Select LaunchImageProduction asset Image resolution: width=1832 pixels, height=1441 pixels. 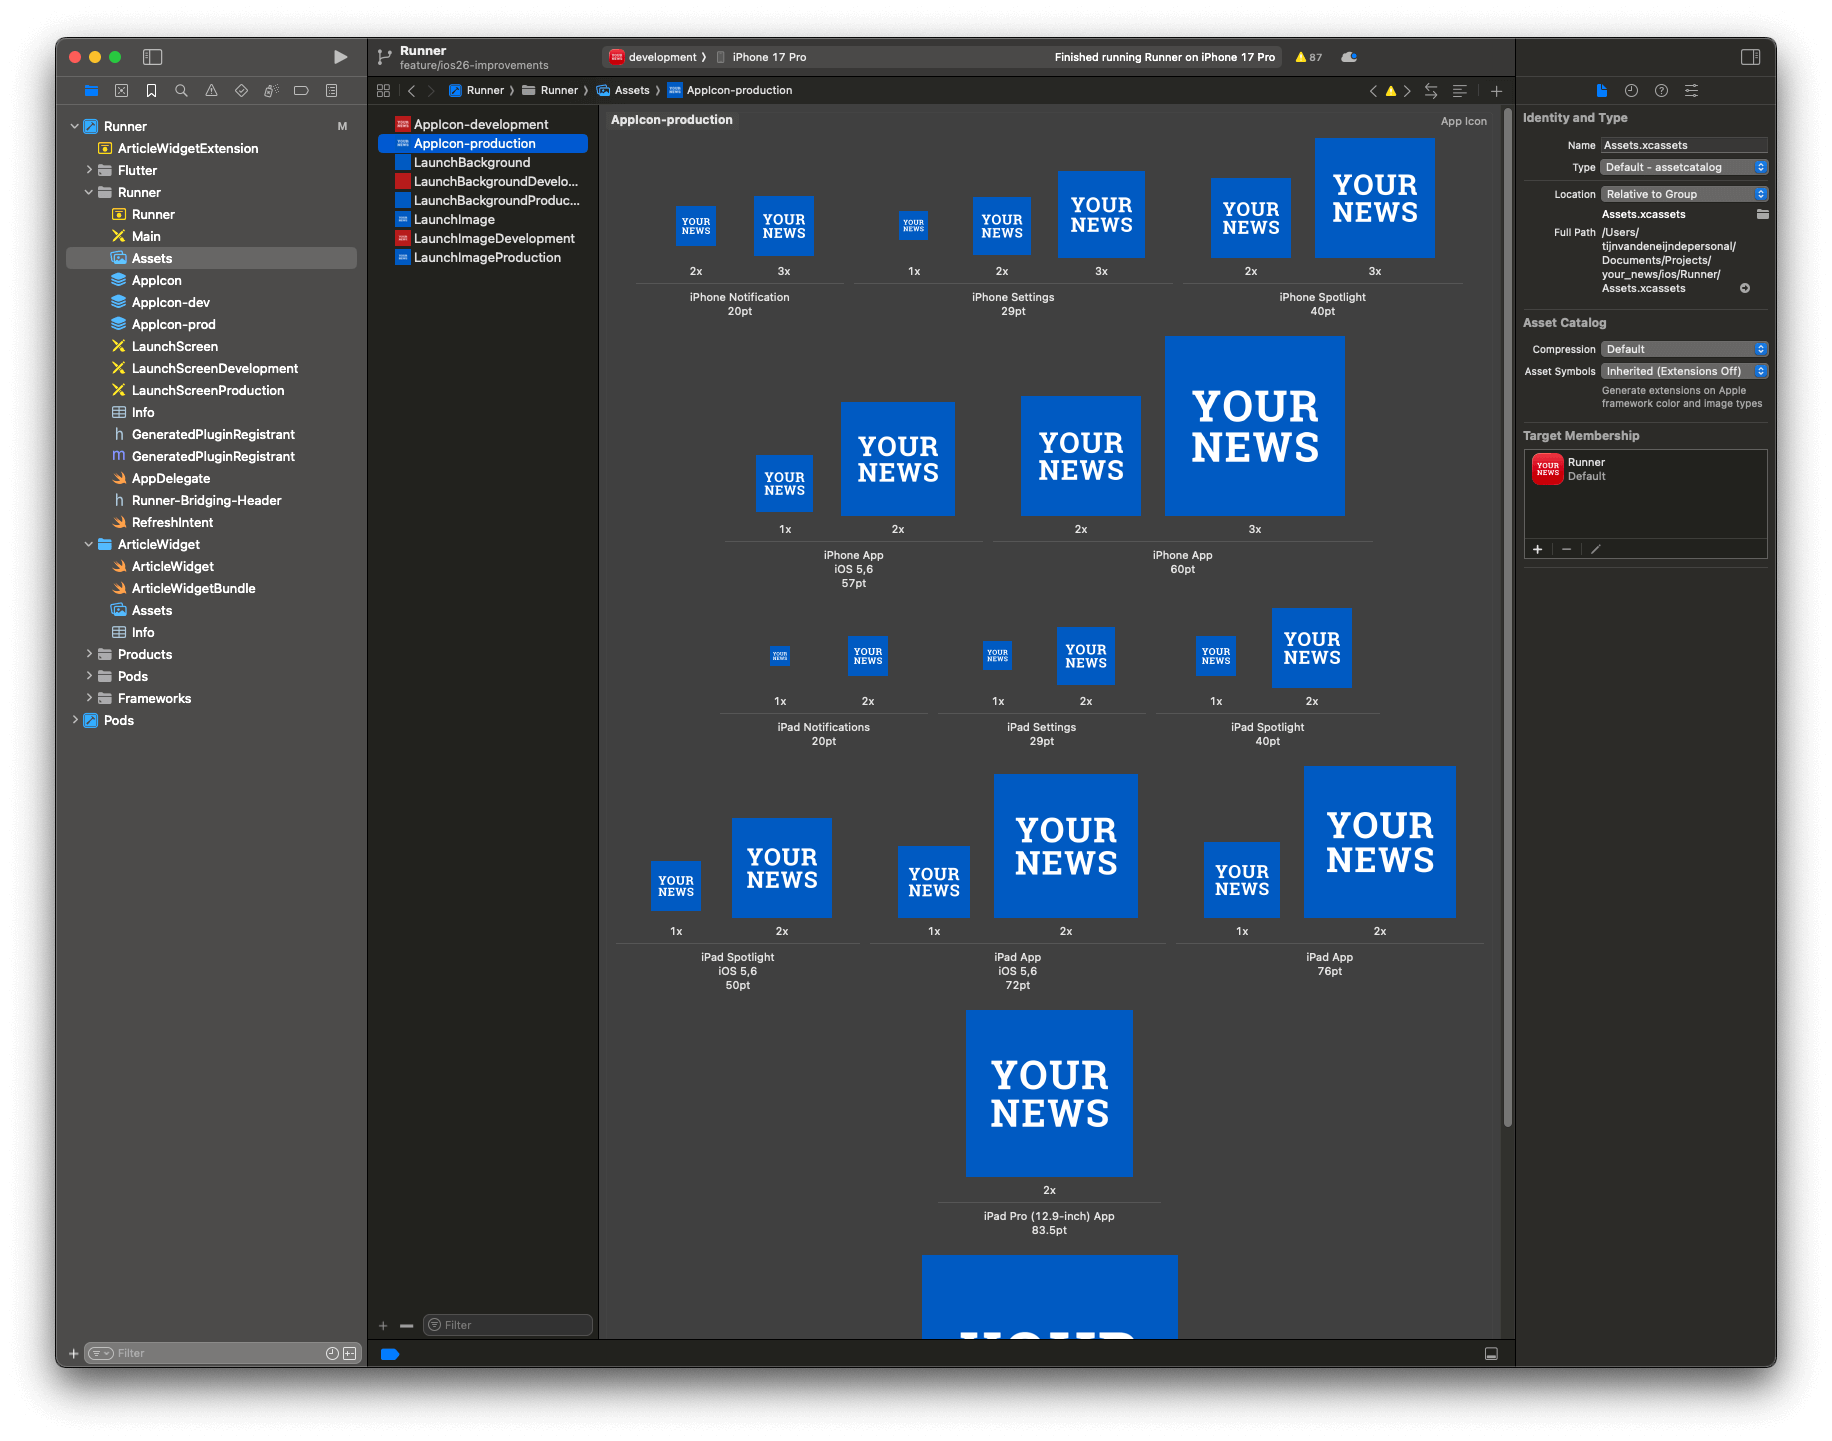487,257
